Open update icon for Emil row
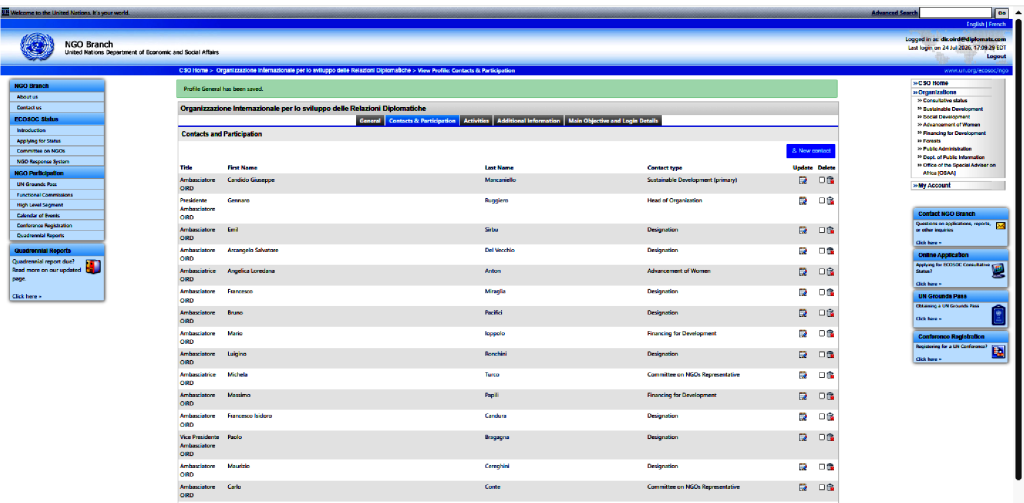Screen dimensions: 1024x503 pos(803,230)
